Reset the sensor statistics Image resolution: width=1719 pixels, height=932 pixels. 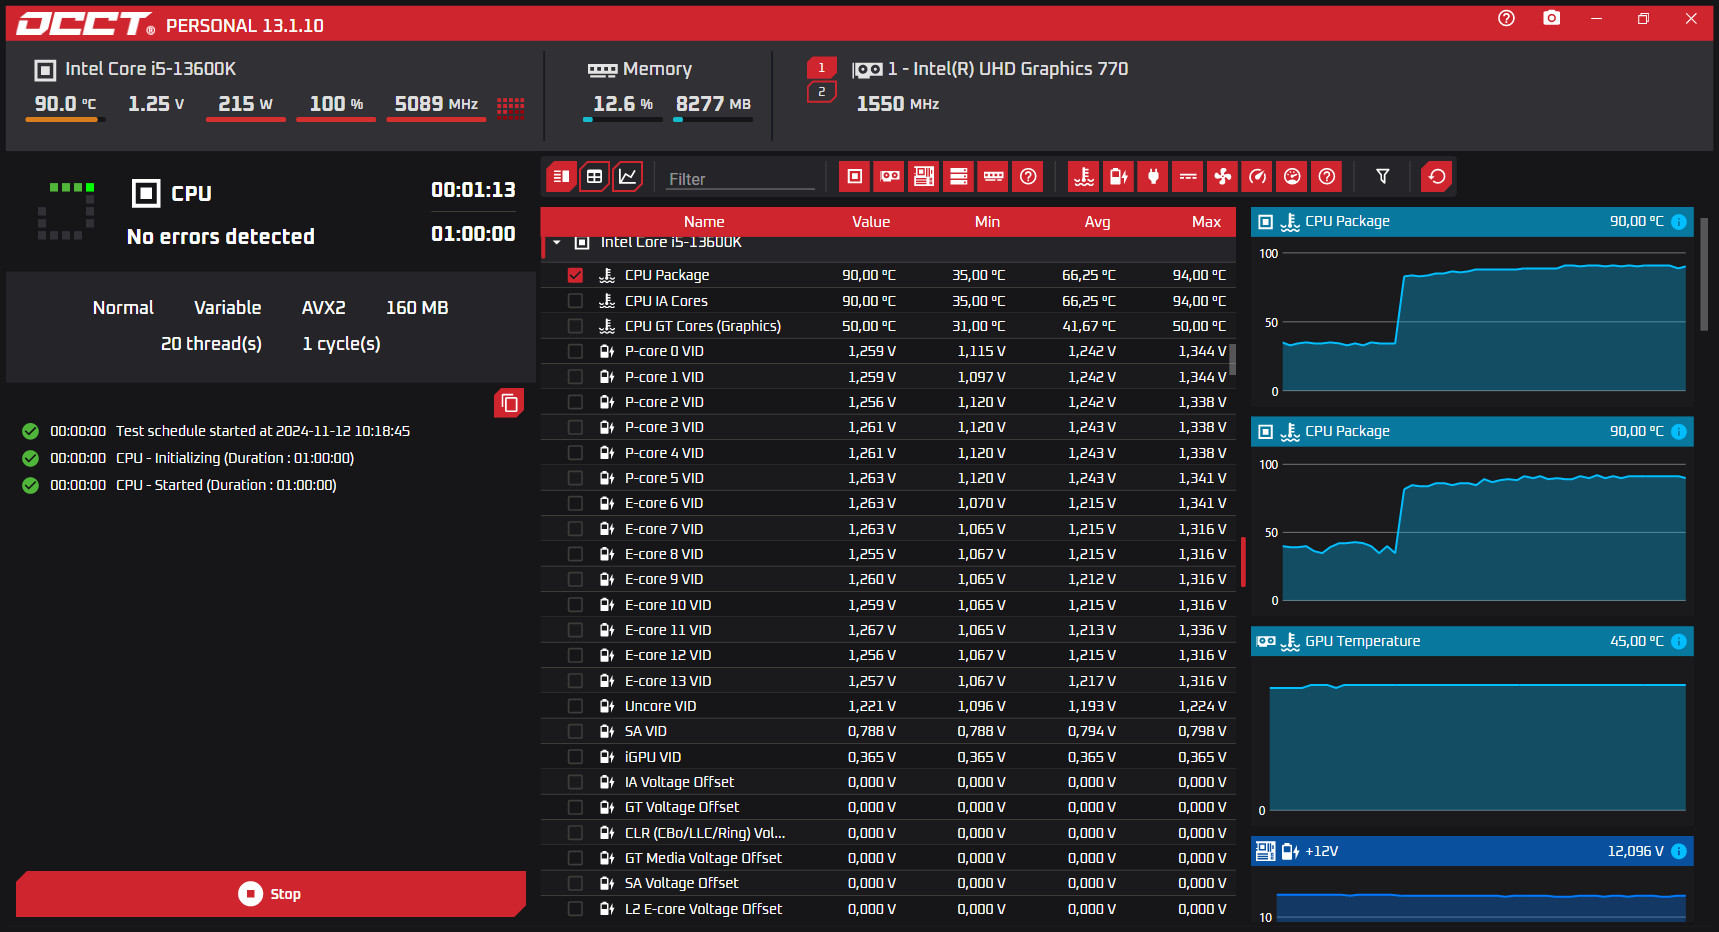pos(1437,177)
